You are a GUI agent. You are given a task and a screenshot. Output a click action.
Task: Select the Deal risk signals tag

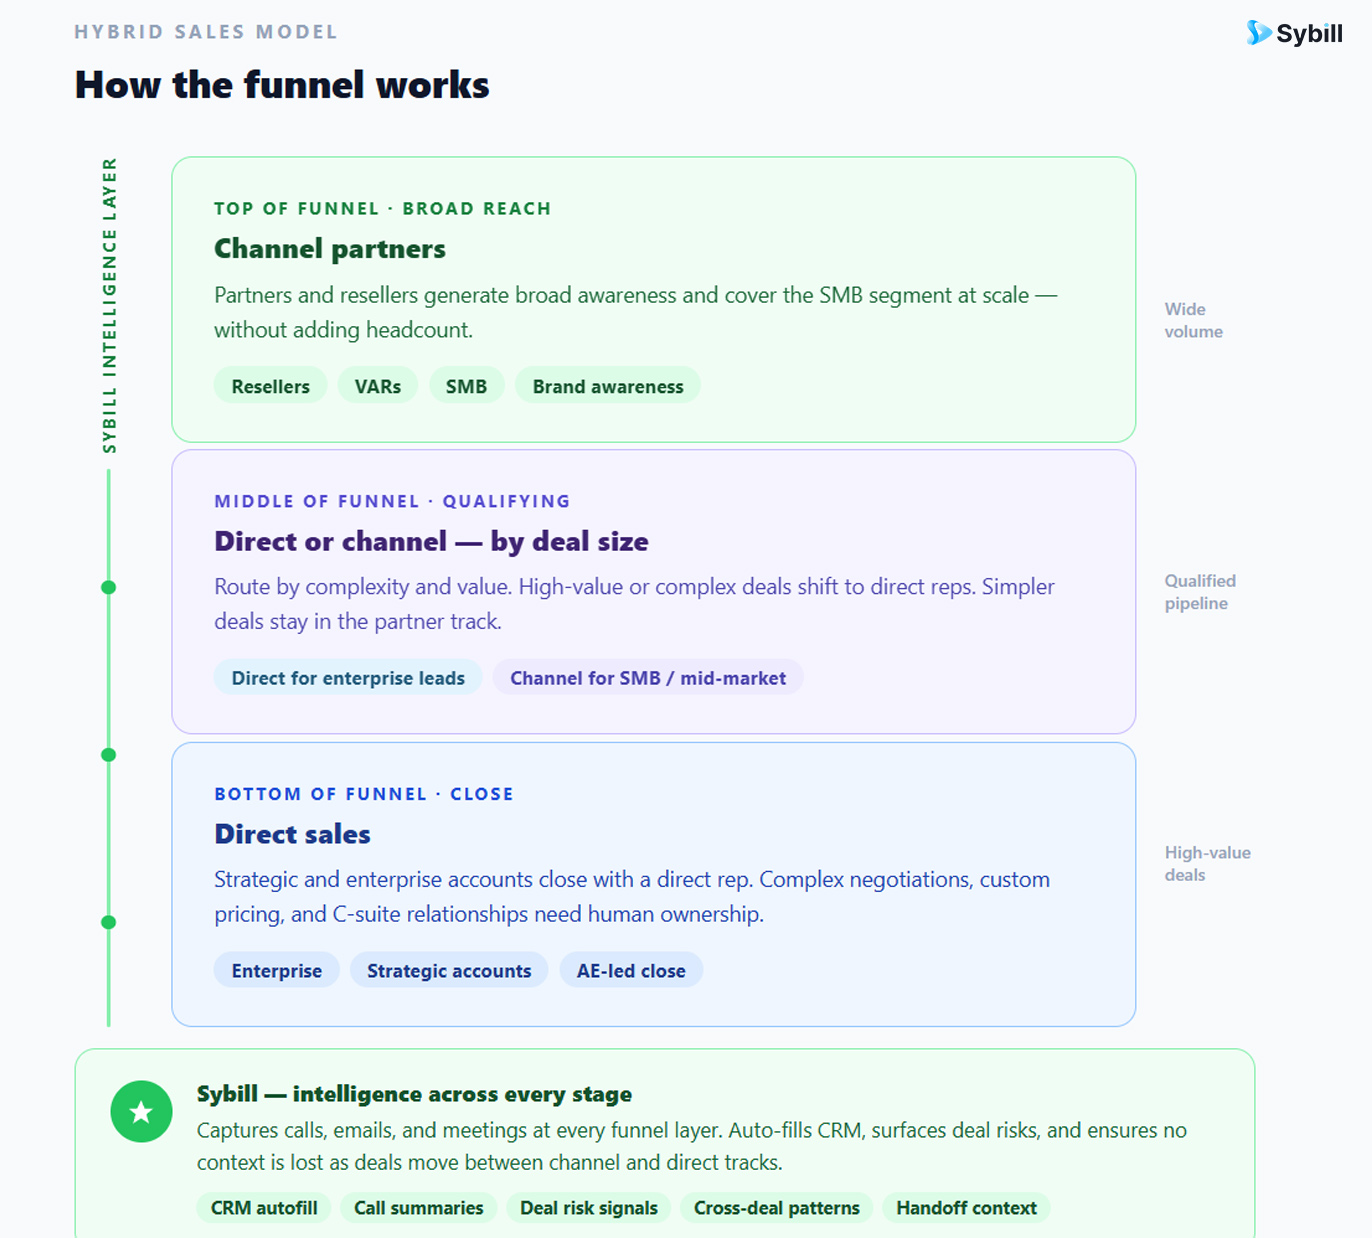(589, 1208)
